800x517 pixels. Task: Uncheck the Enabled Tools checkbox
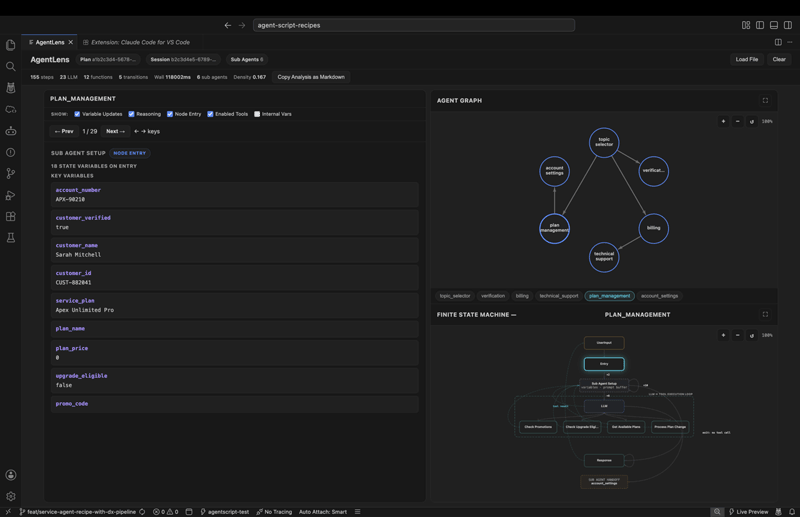(x=210, y=114)
